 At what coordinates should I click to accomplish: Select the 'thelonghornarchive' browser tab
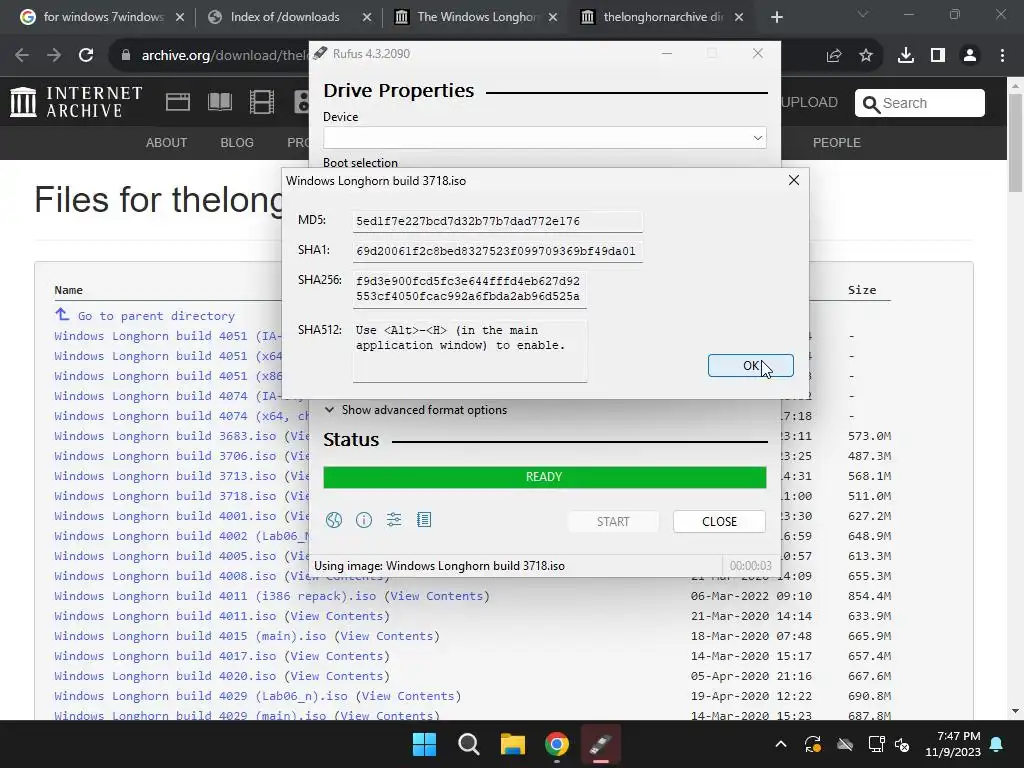point(663,17)
